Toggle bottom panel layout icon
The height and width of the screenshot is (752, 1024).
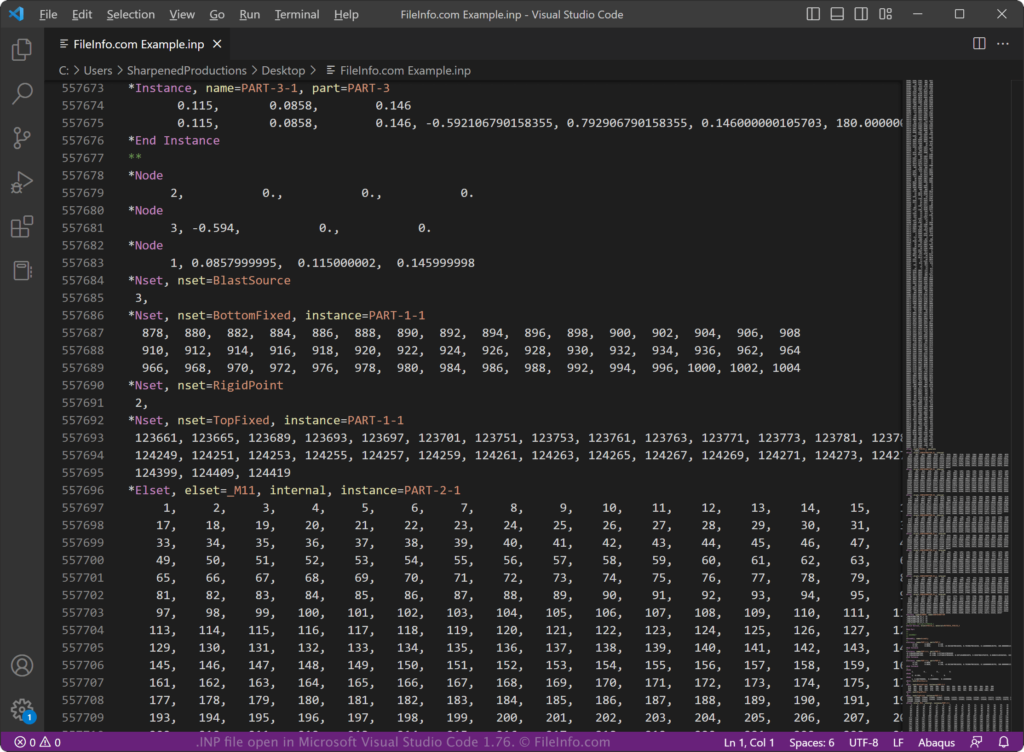point(837,14)
